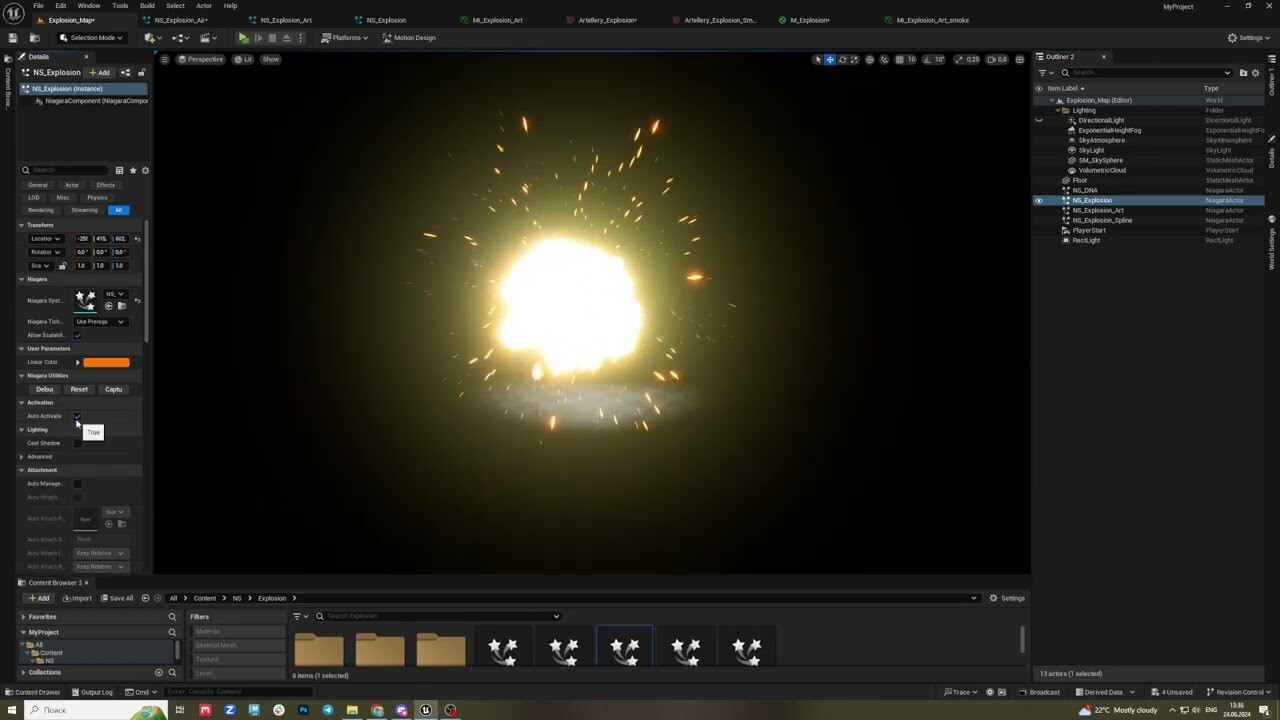Toggle visibility of NS_Explosion in the Outliner

(1038, 200)
